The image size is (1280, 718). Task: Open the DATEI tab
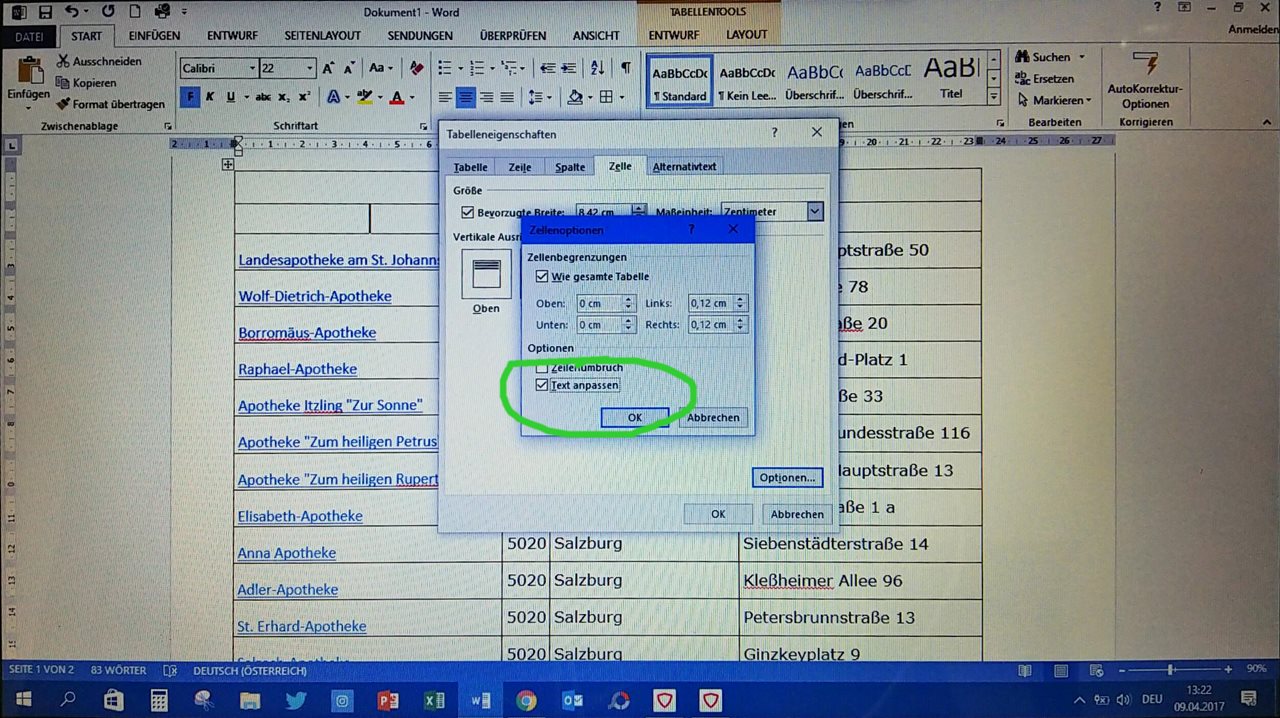coord(29,36)
